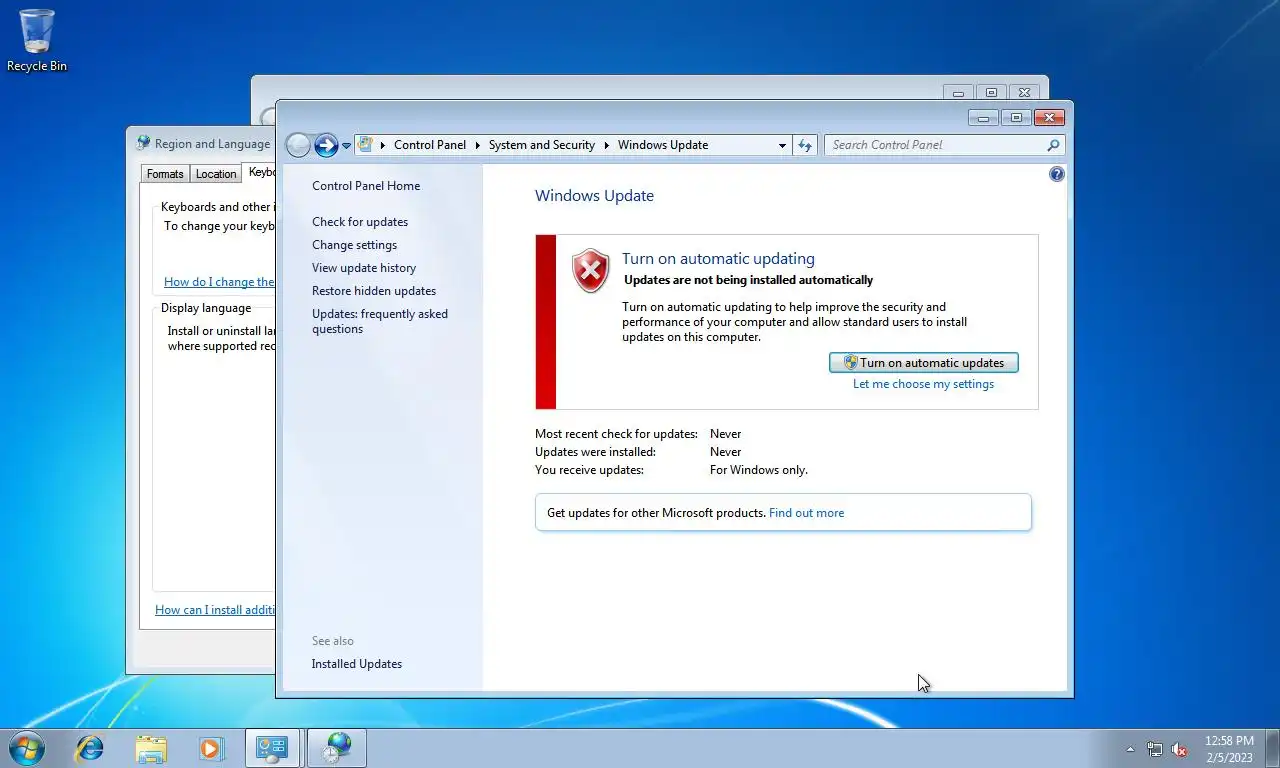Click How do I change link in Region window
Screen dimensions: 1280x768
219,282
